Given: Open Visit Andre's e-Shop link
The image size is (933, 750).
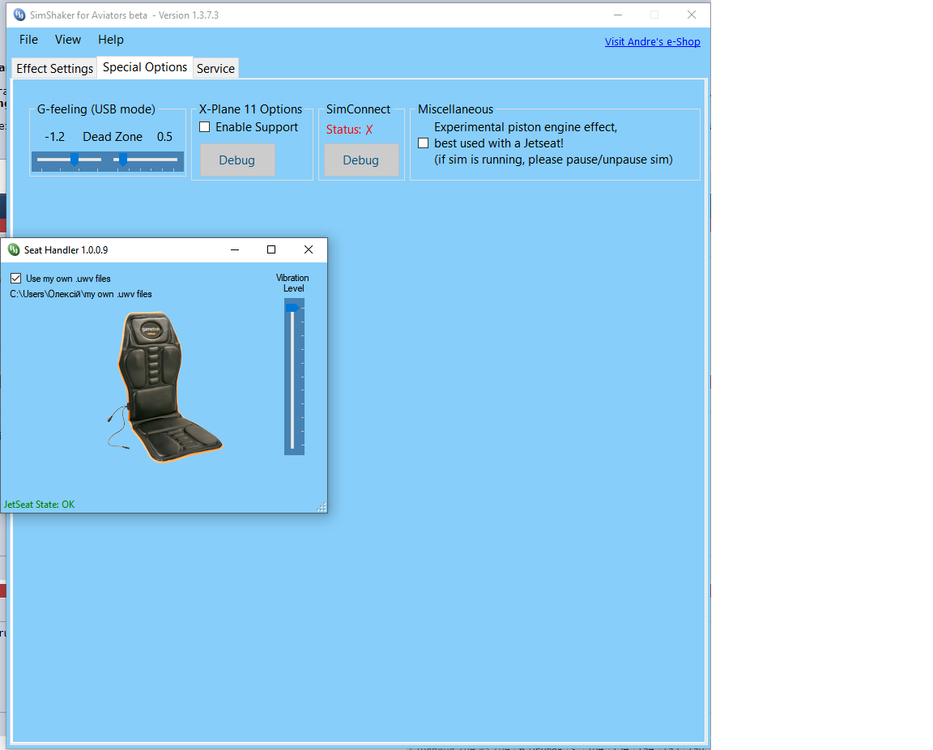Looking at the screenshot, I should [x=652, y=42].
